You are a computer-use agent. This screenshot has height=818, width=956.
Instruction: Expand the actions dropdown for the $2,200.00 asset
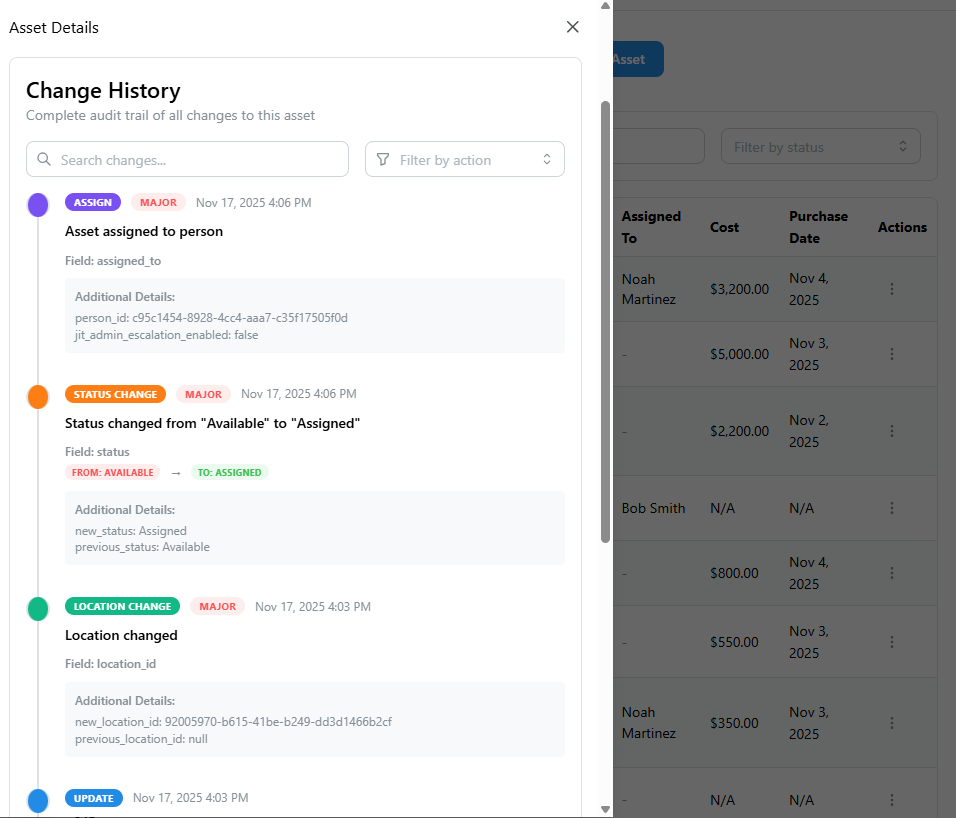tap(891, 431)
